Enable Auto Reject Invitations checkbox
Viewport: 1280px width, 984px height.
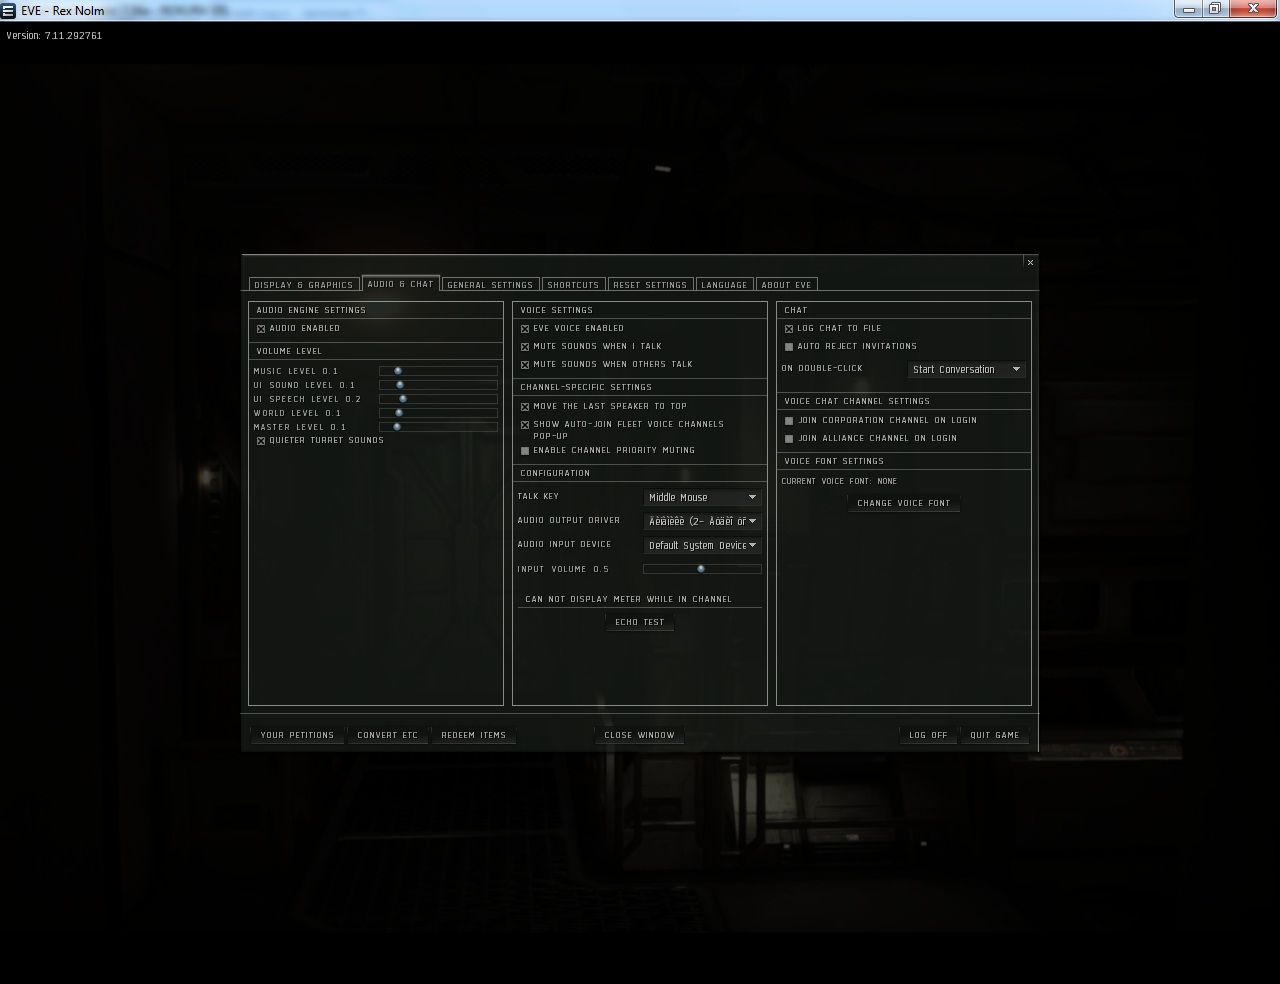point(789,347)
